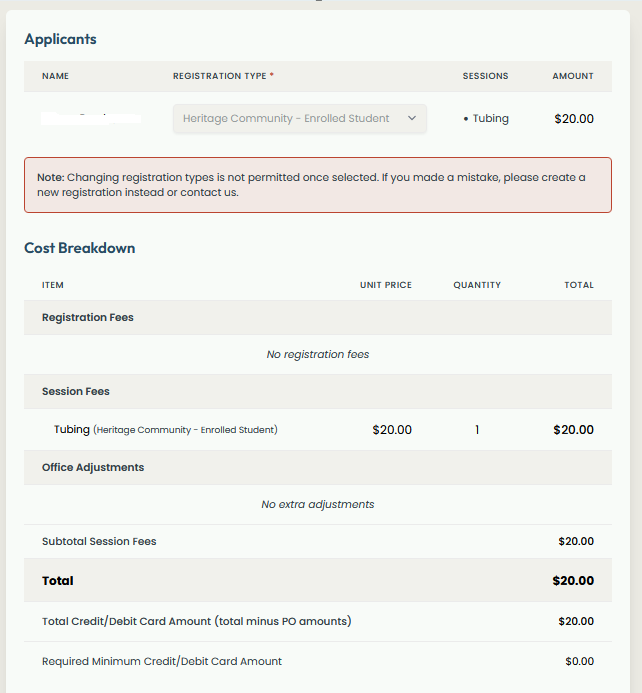Click the Quantity column header

tap(477, 285)
